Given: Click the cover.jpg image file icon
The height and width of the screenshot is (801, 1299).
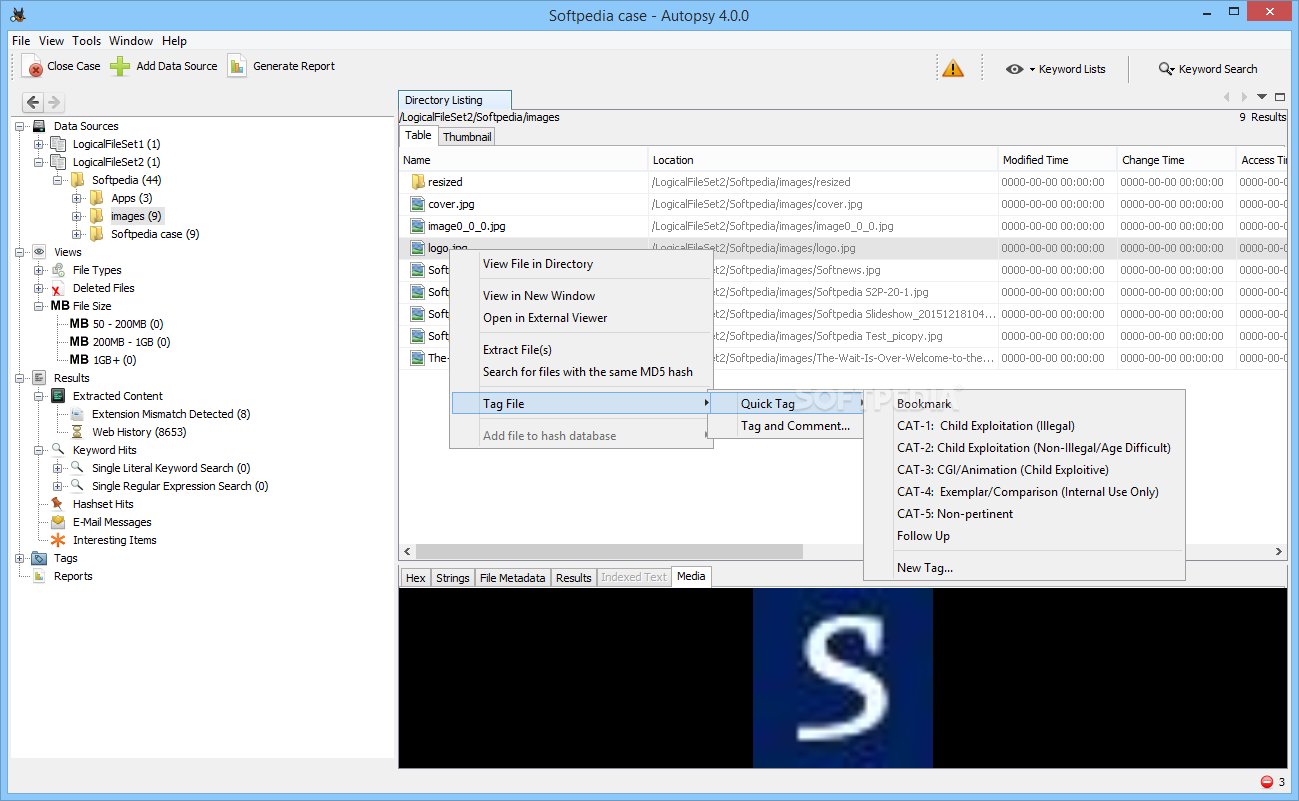Looking at the screenshot, I should 418,204.
